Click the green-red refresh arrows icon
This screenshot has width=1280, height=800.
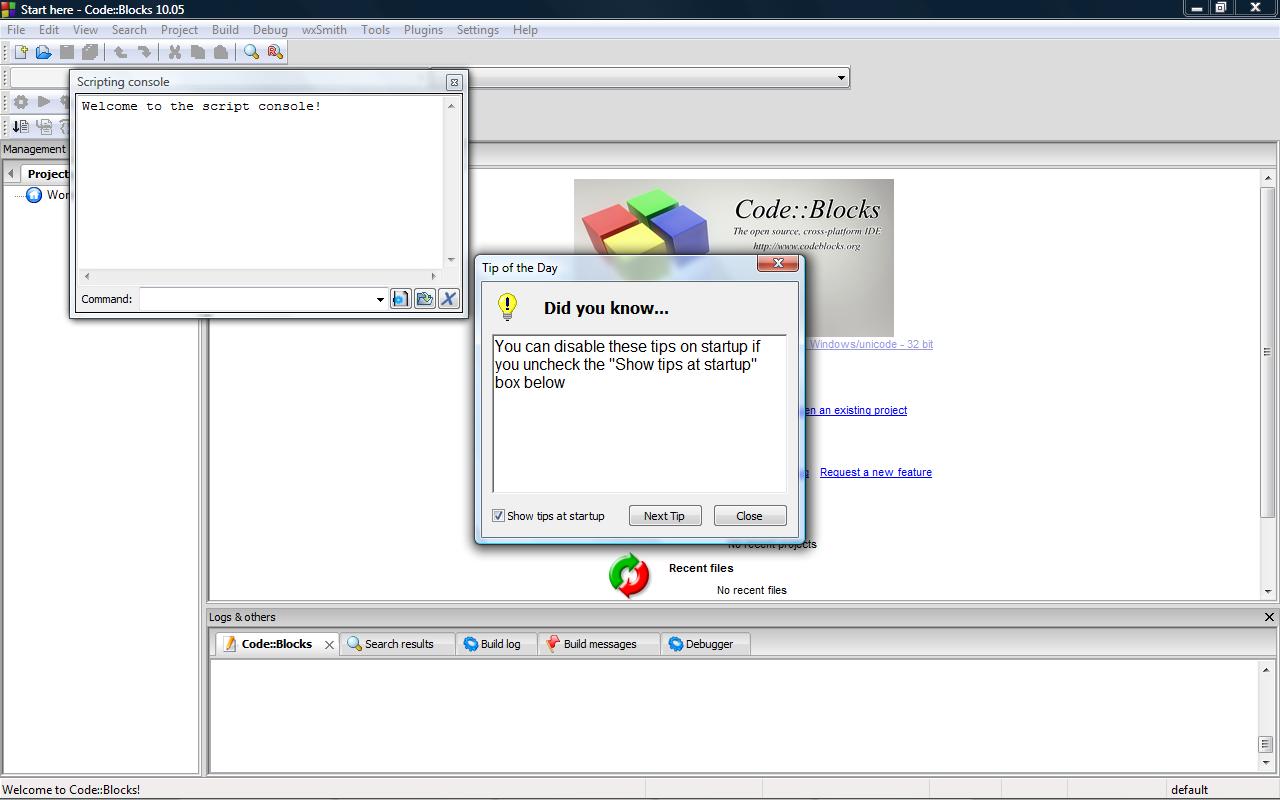click(629, 575)
